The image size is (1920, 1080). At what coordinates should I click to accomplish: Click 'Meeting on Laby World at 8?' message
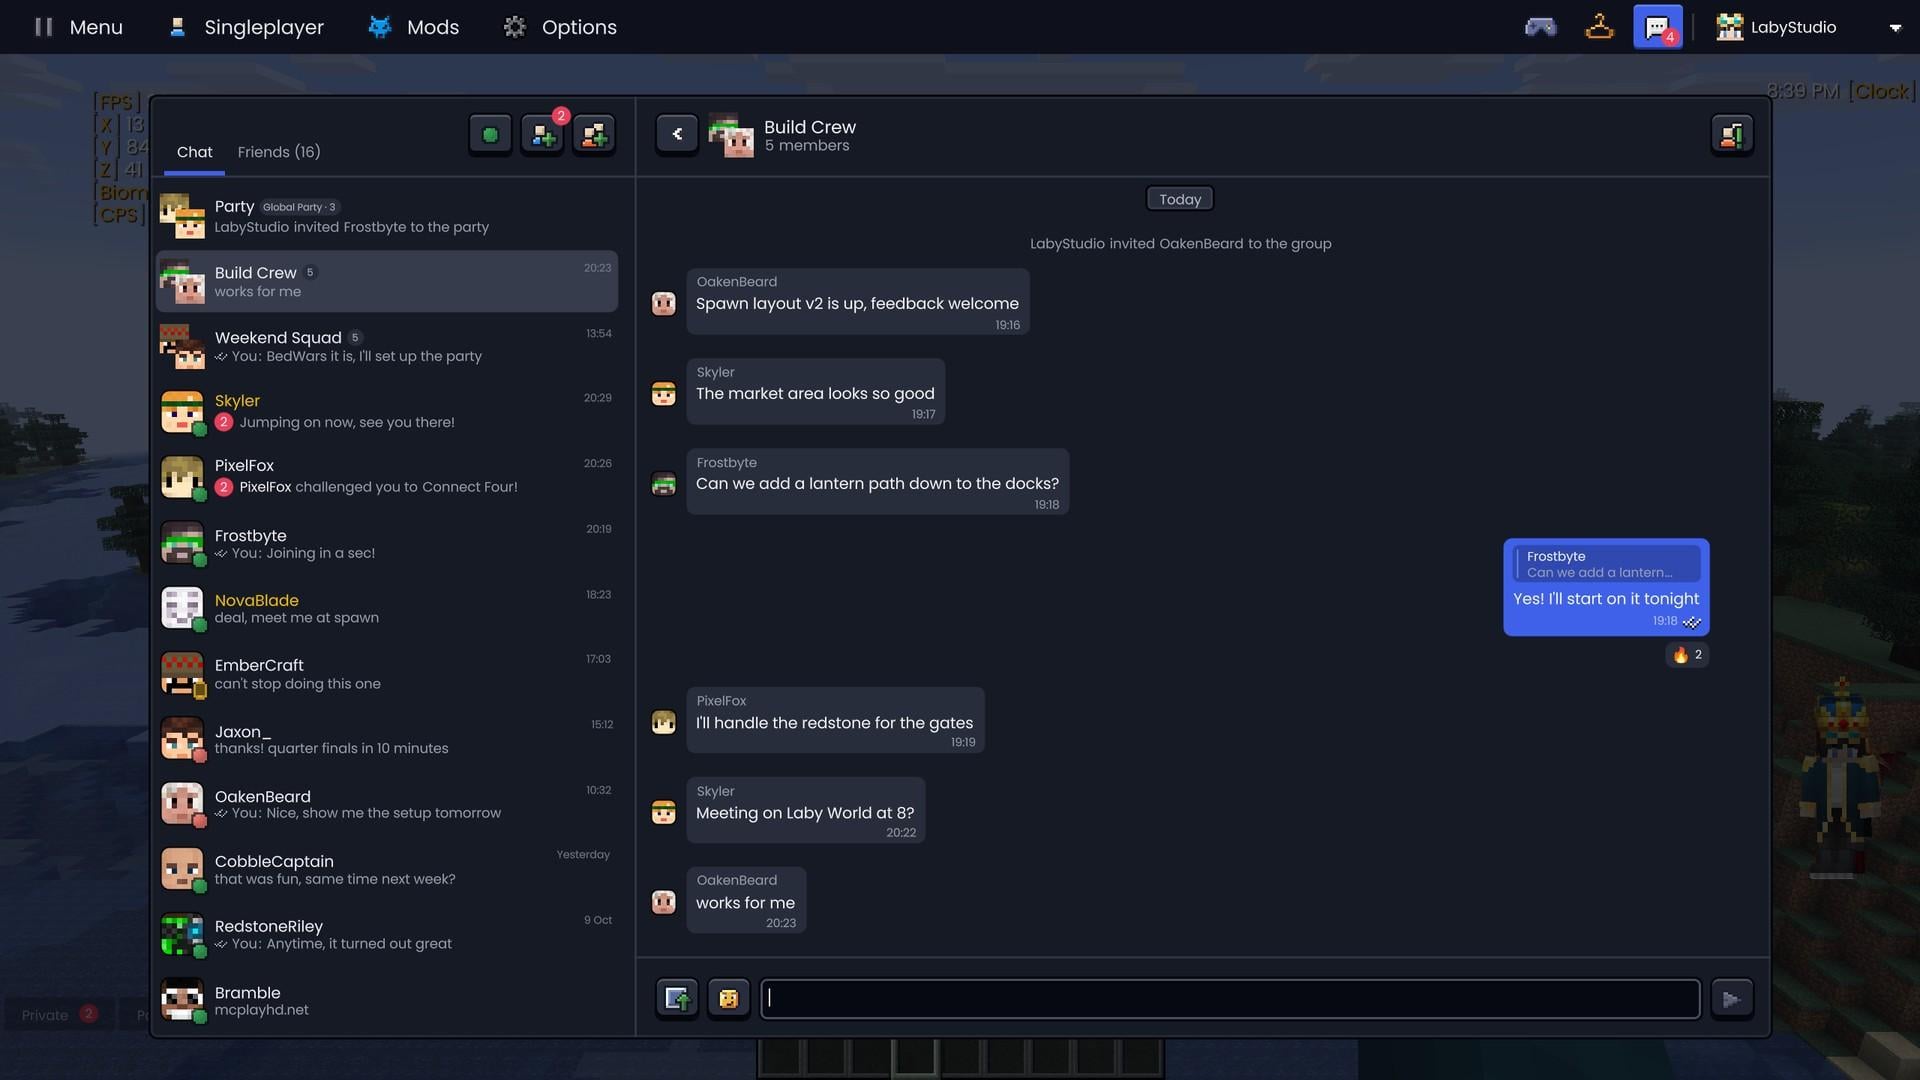(x=805, y=811)
